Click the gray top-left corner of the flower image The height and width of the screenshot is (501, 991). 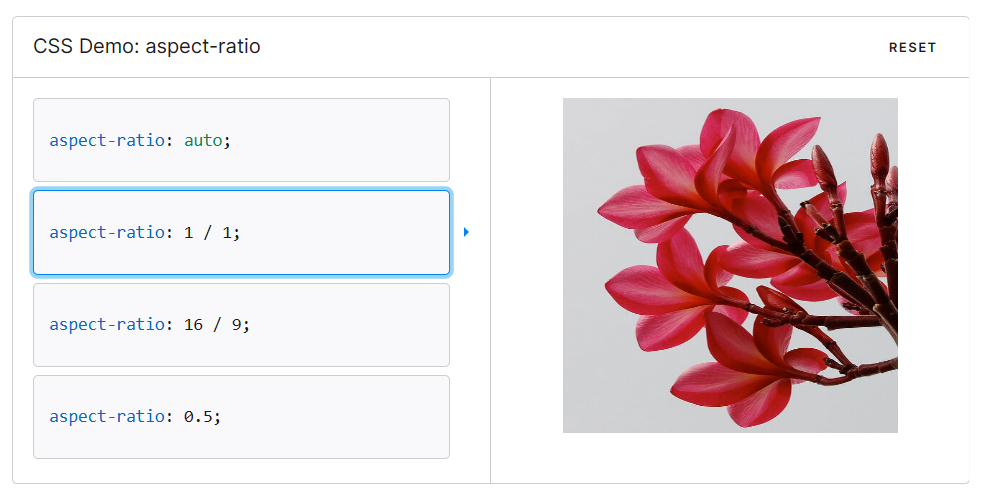click(x=580, y=113)
